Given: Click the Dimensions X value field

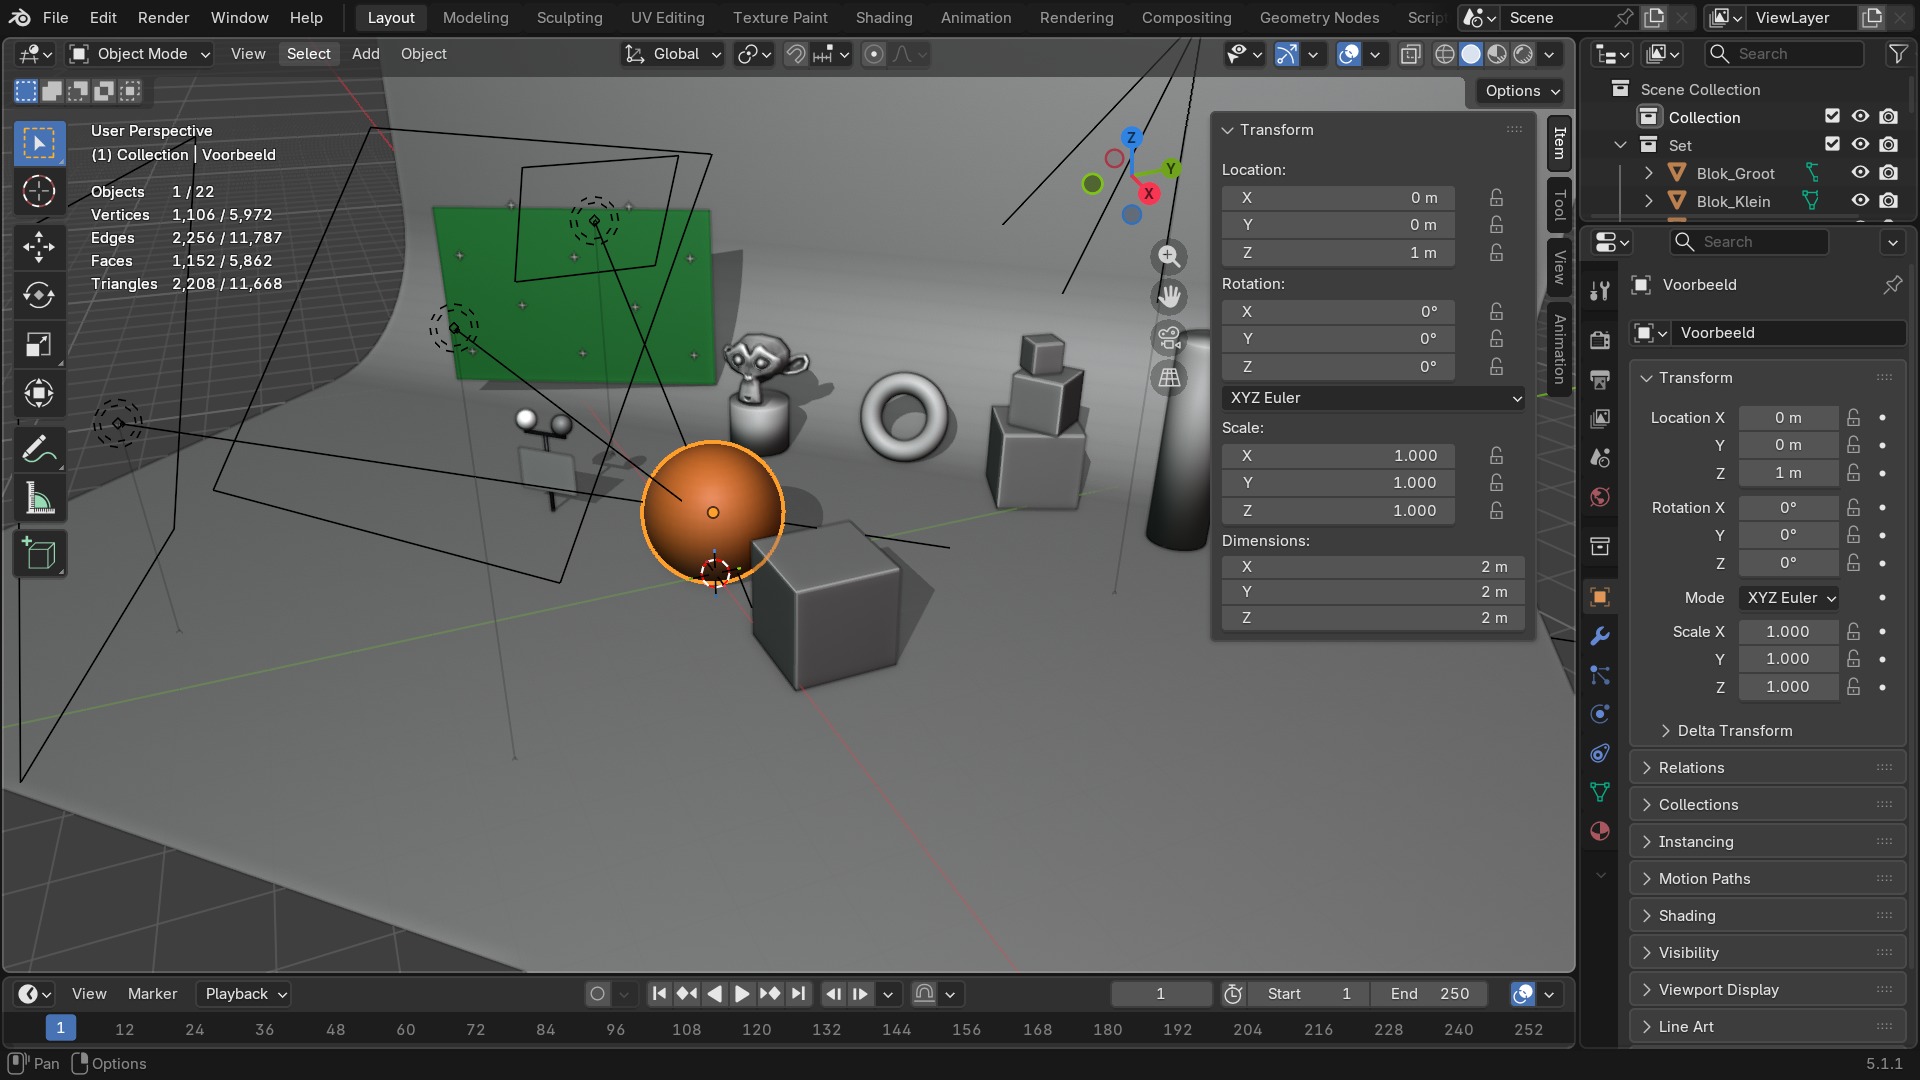Looking at the screenshot, I should click(1372, 567).
